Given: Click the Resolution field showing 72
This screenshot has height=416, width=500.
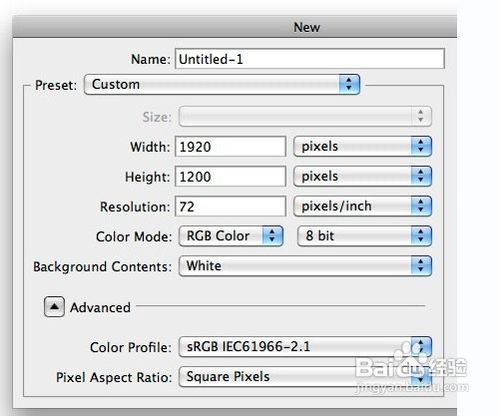Looking at the screenshot, I should [230, 206].
